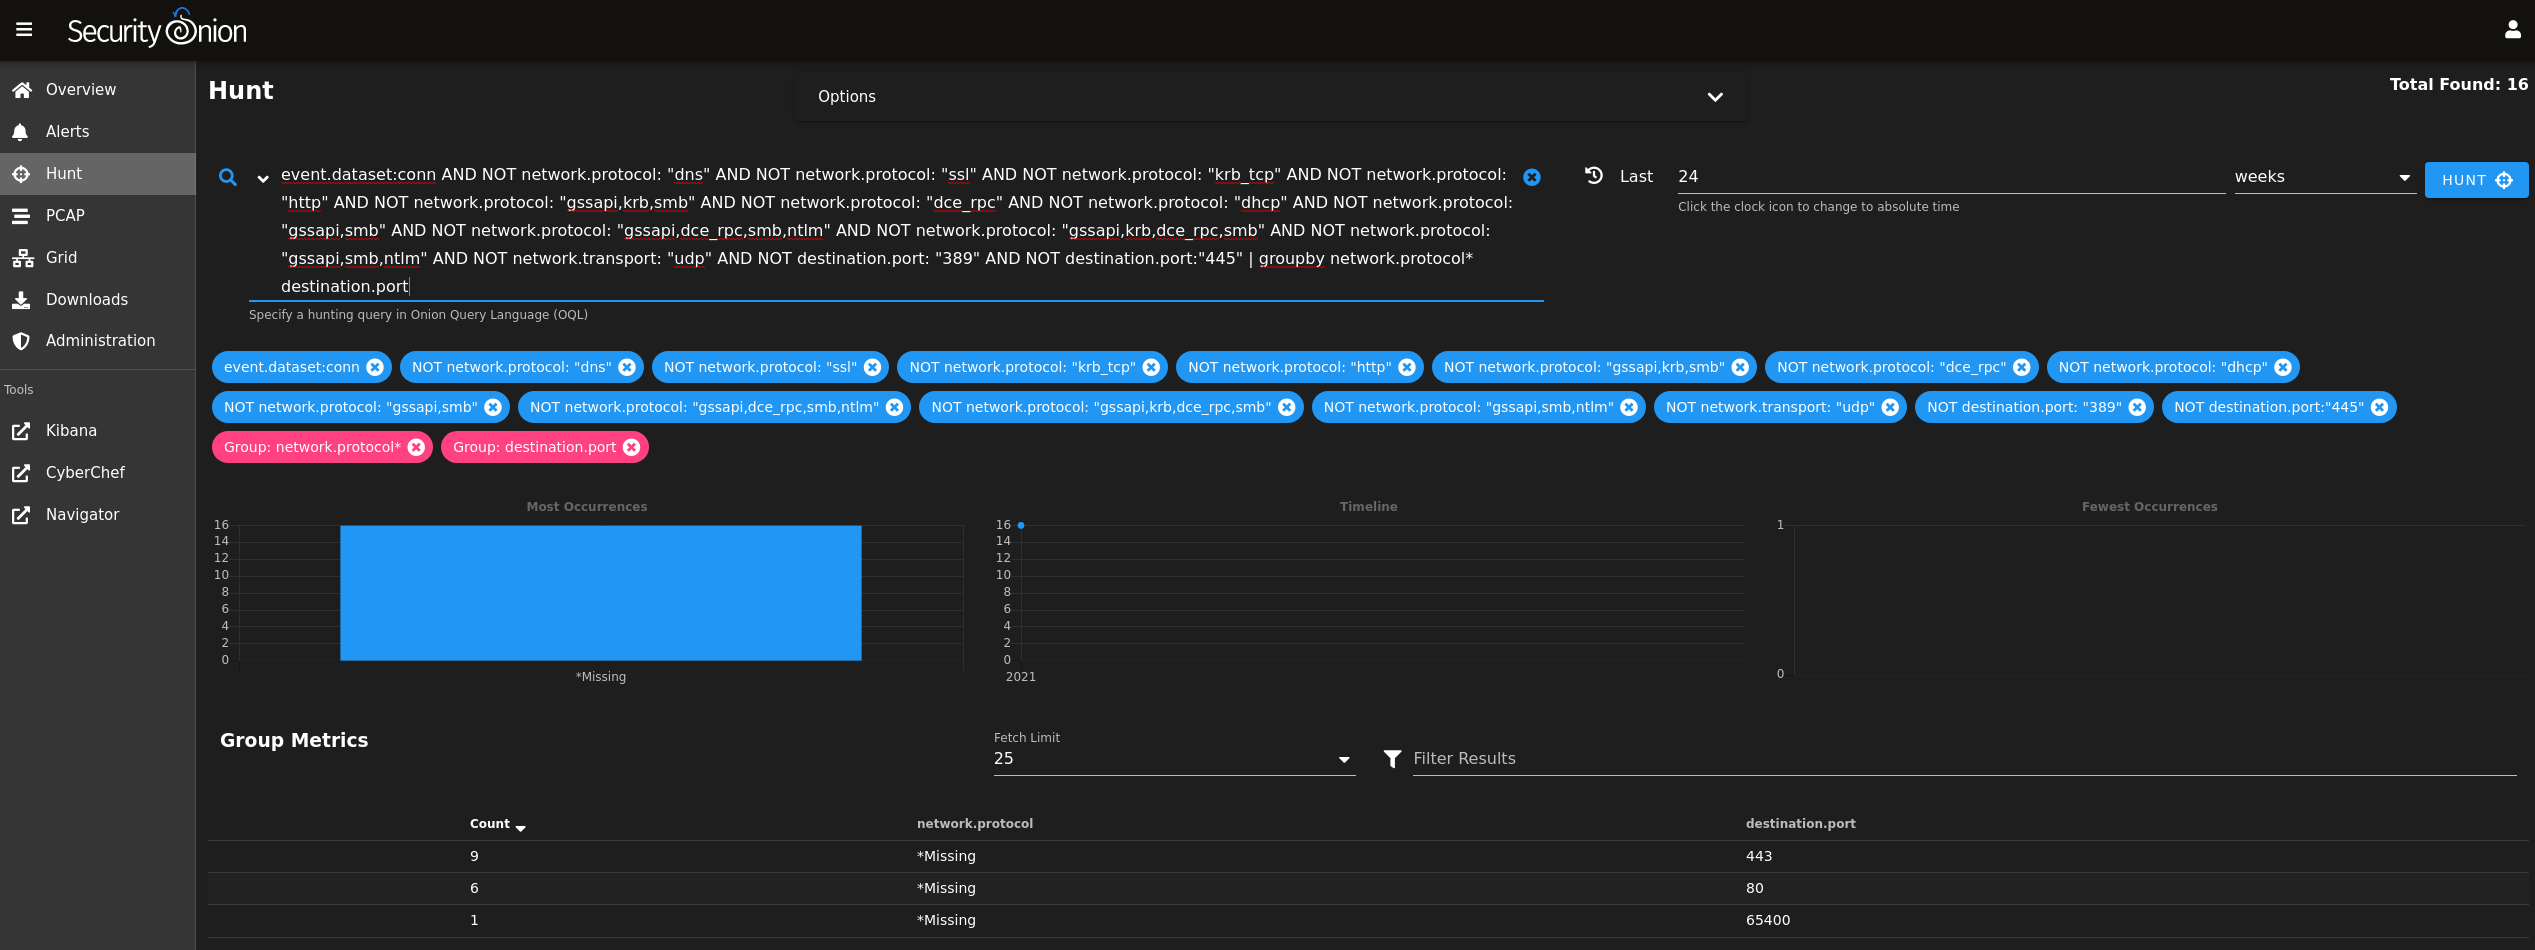Remove the NOT "gssapi,smb" protocol chip
2535x950 pixels.
(493, 407)
